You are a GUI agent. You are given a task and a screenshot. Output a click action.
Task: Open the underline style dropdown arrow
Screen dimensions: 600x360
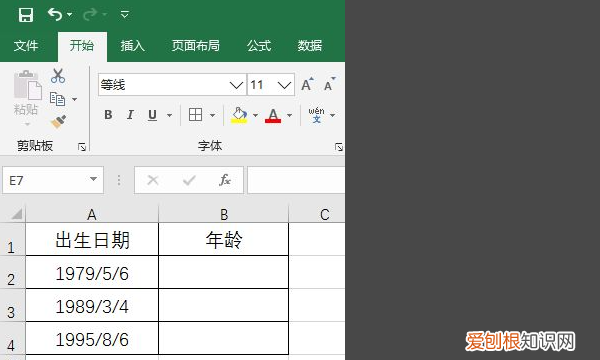pos(169,115)
